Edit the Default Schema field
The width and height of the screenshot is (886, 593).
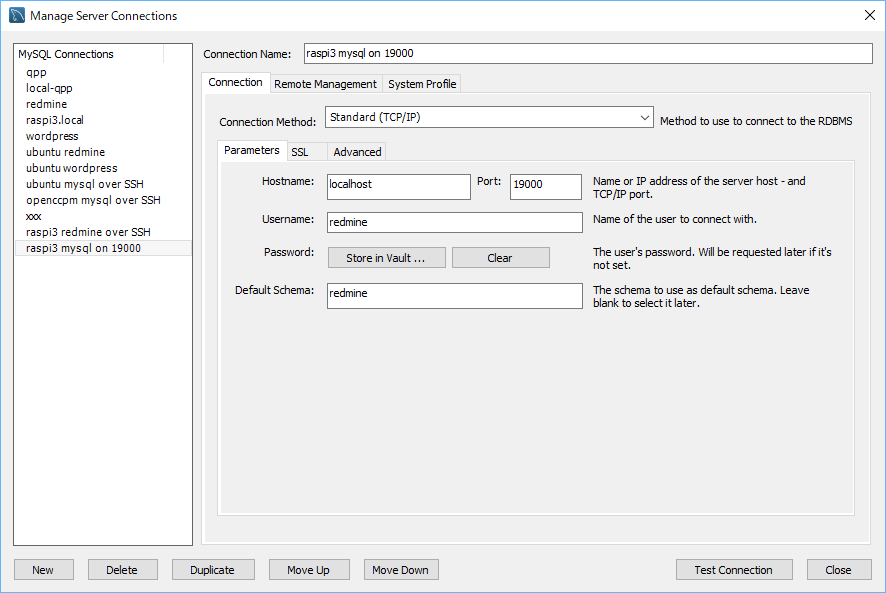[454, 296]
